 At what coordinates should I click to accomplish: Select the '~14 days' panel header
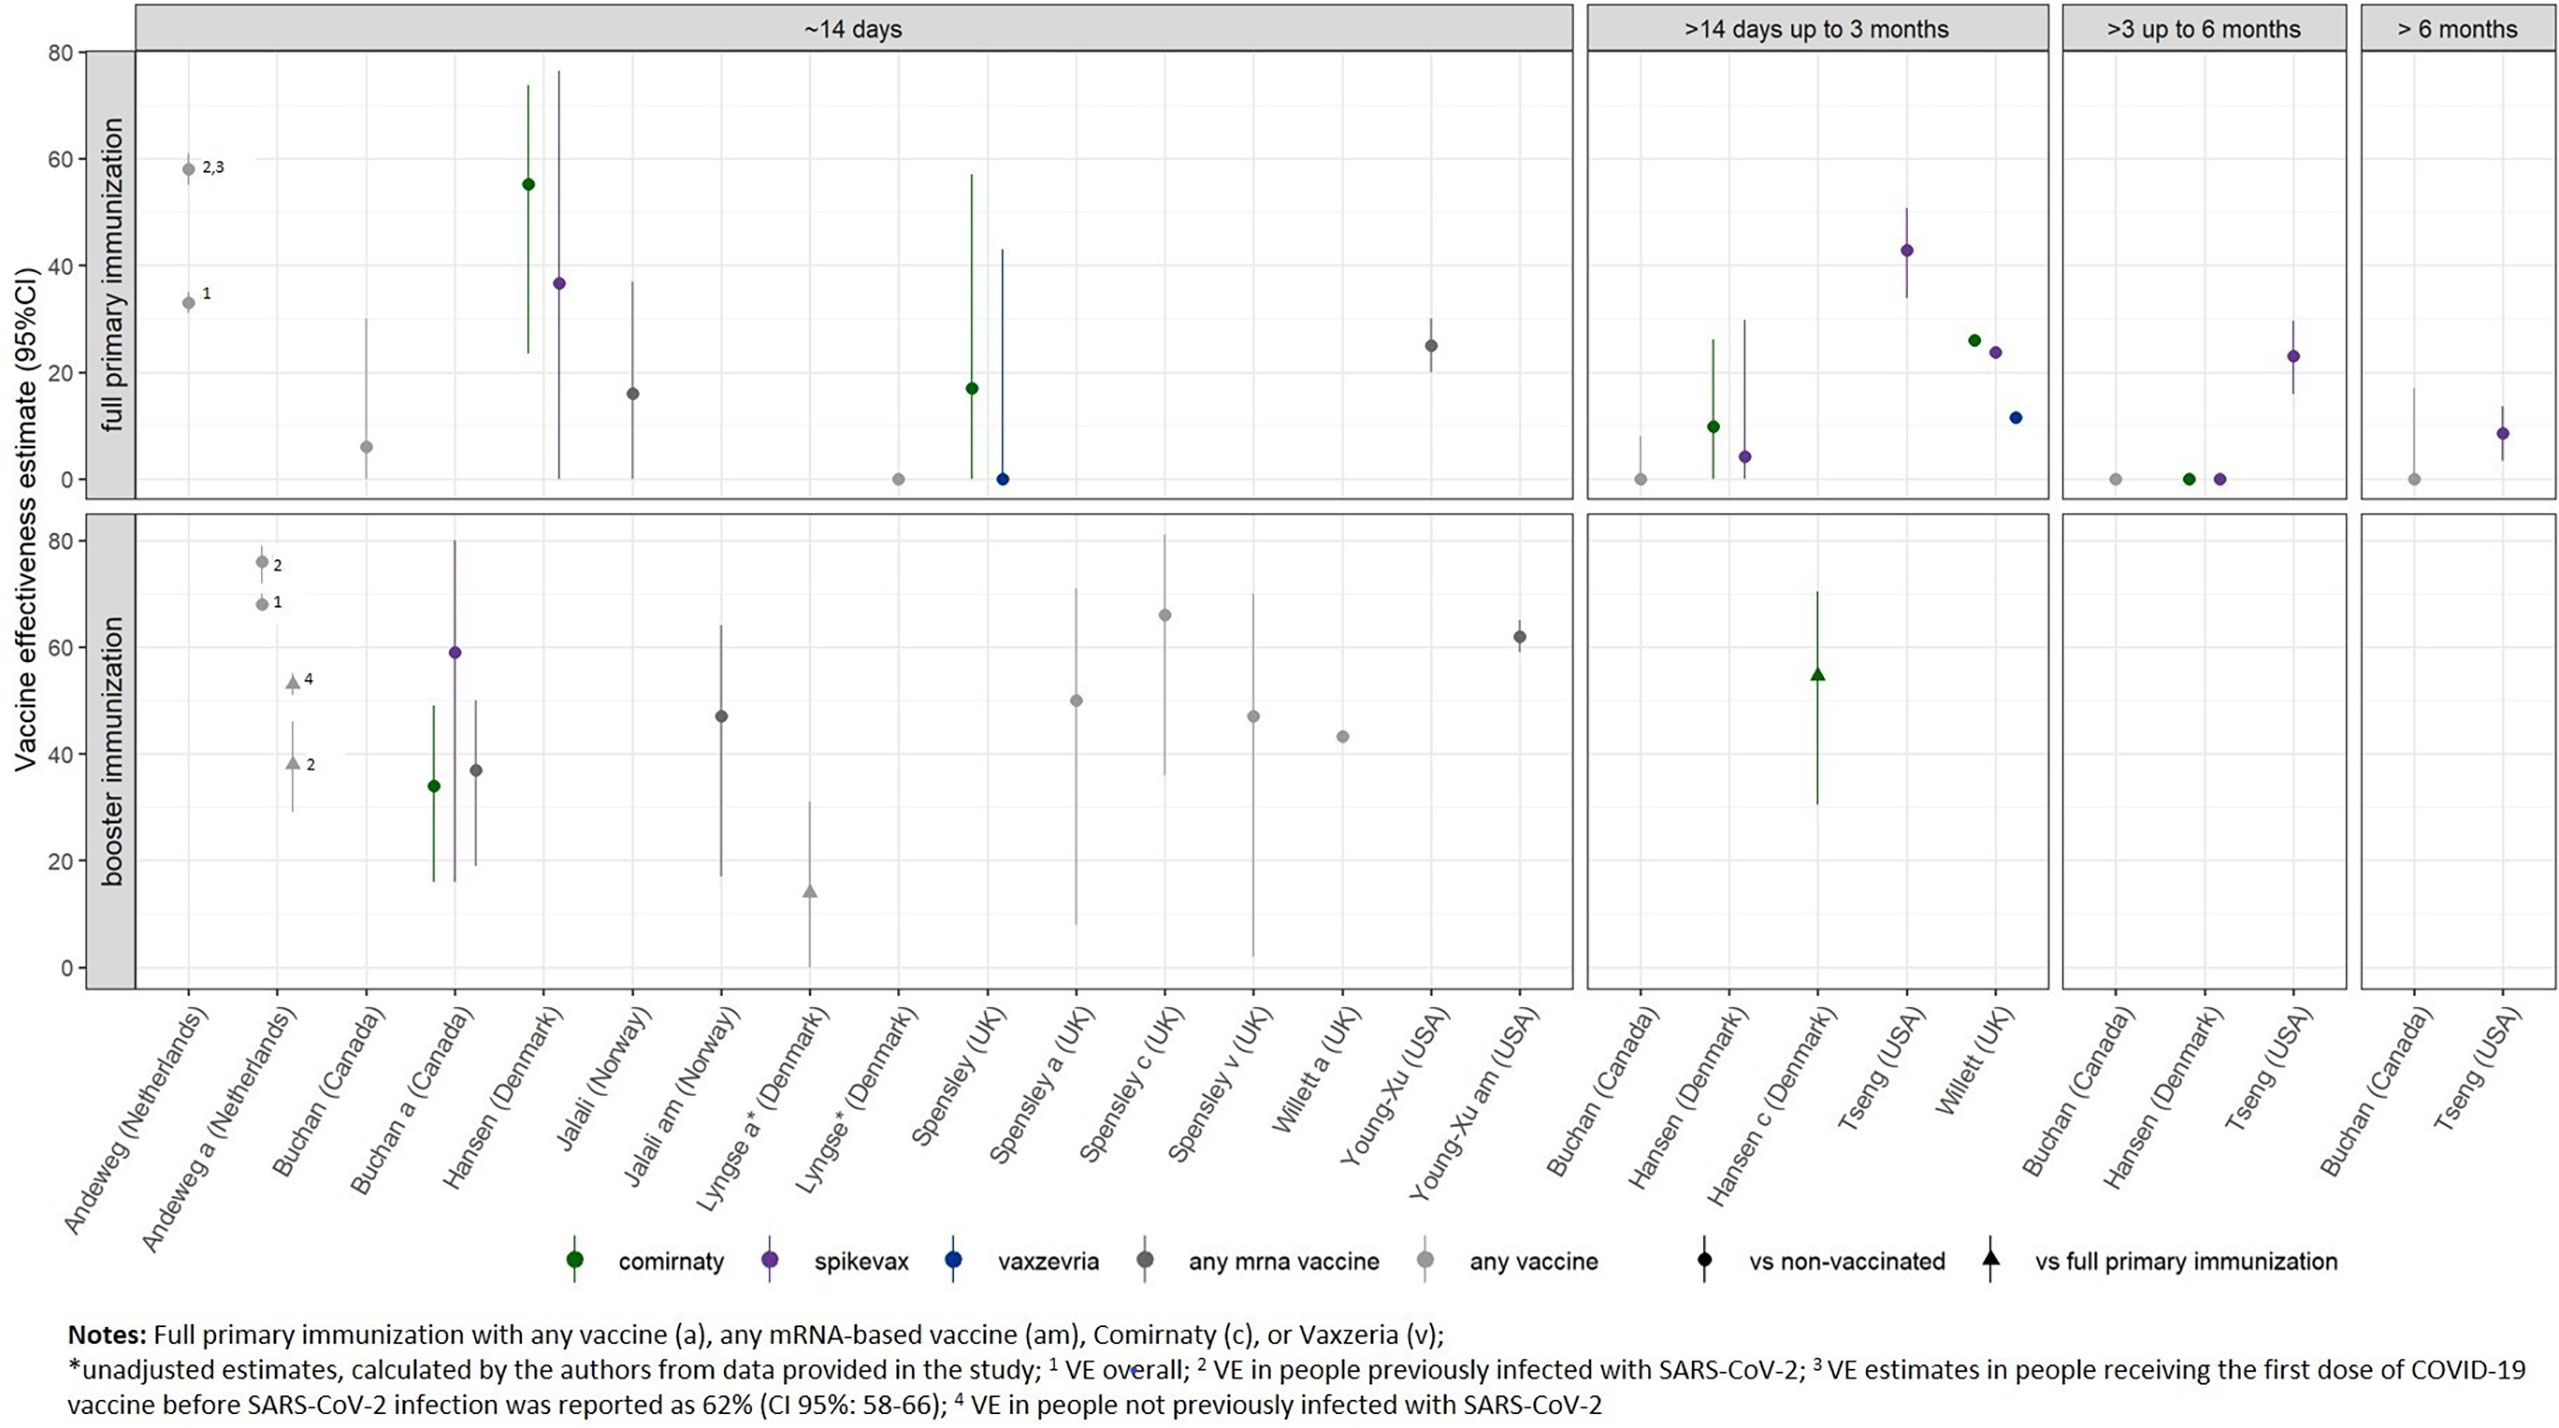[x=853, y=29]
